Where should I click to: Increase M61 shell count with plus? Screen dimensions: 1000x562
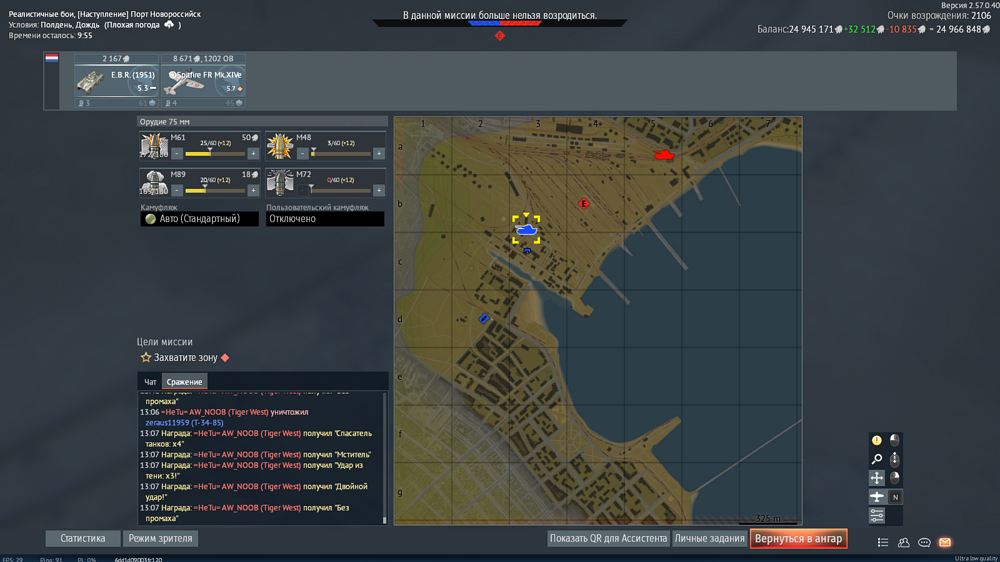tap(253, 153)
